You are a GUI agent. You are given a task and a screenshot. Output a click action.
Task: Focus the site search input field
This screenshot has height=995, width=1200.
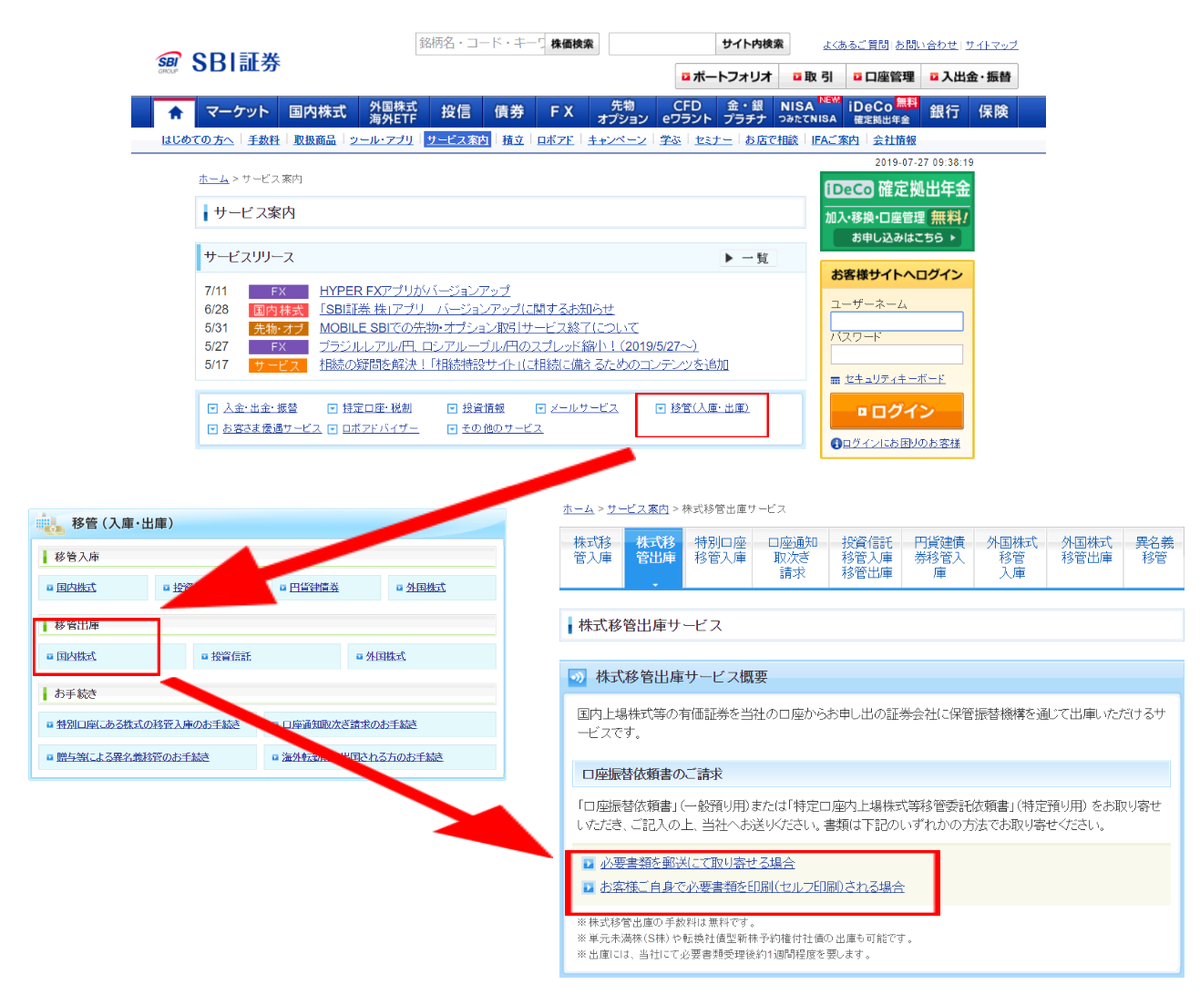661,44
